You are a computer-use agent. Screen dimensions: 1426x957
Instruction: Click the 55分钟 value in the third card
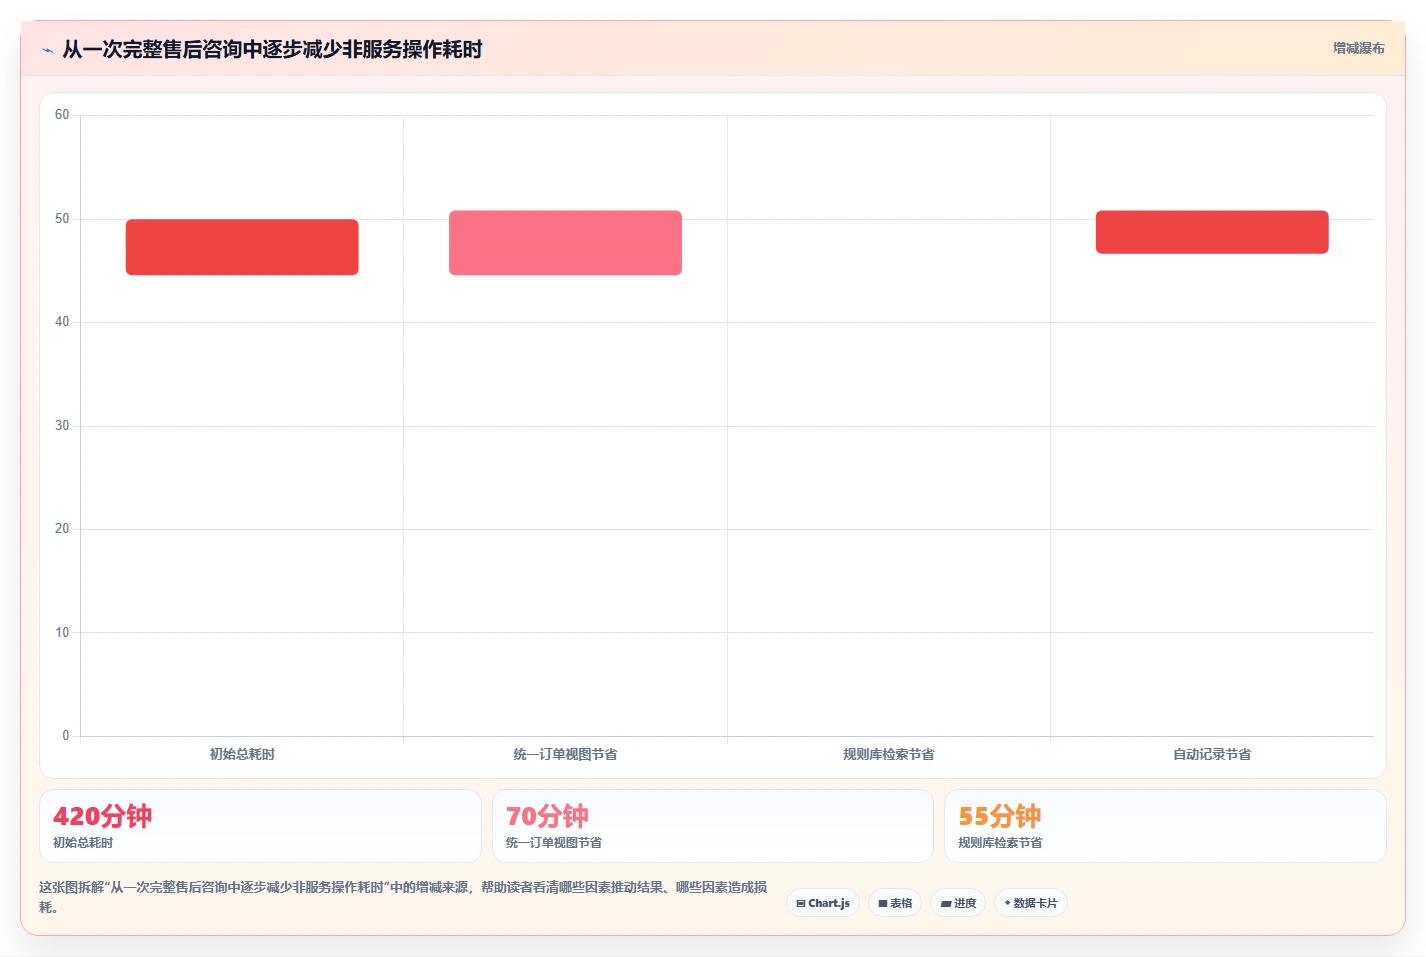[1000, 816]
